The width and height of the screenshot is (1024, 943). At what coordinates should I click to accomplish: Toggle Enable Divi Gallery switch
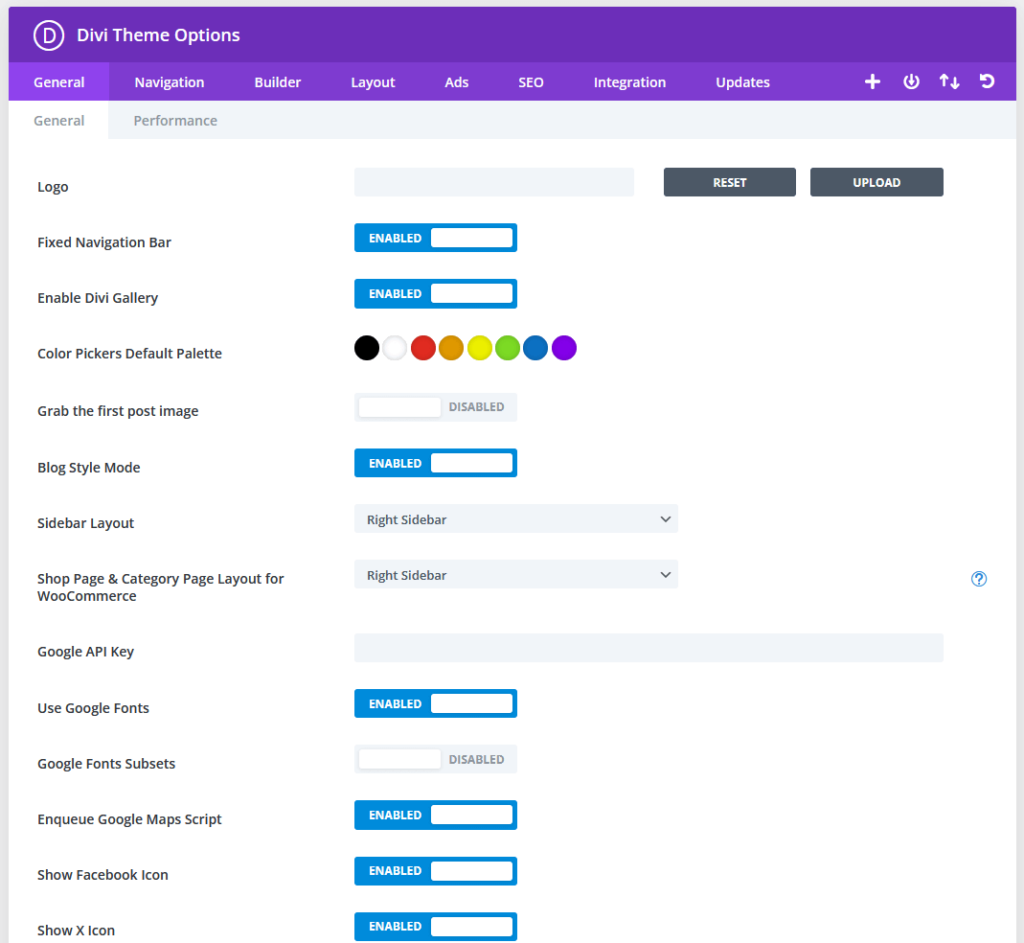436,293
